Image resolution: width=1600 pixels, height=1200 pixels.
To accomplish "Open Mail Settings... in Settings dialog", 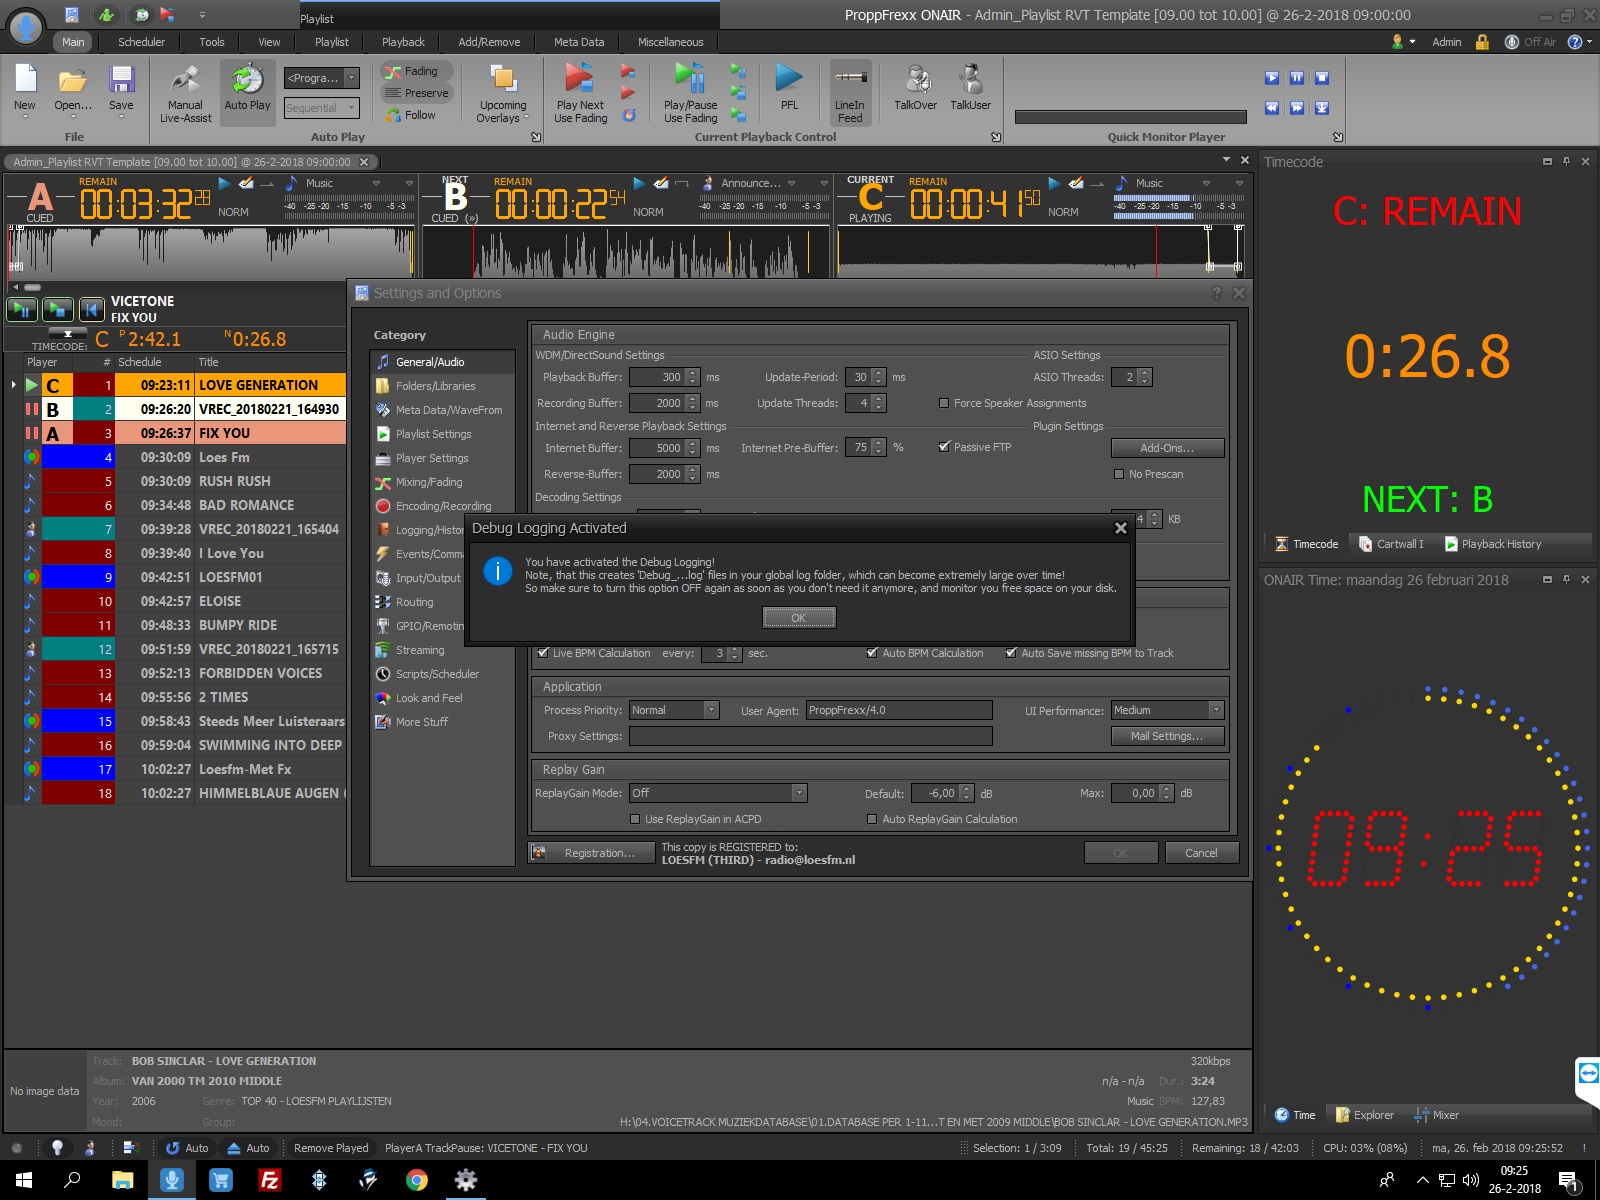I will tap(1167, 736).
